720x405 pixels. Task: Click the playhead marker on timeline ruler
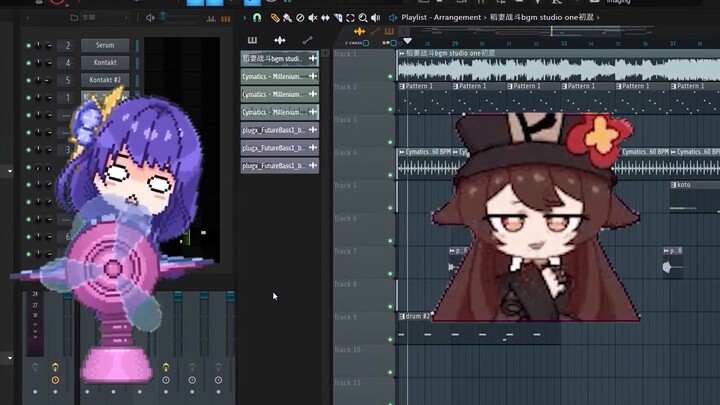point(407,42)
